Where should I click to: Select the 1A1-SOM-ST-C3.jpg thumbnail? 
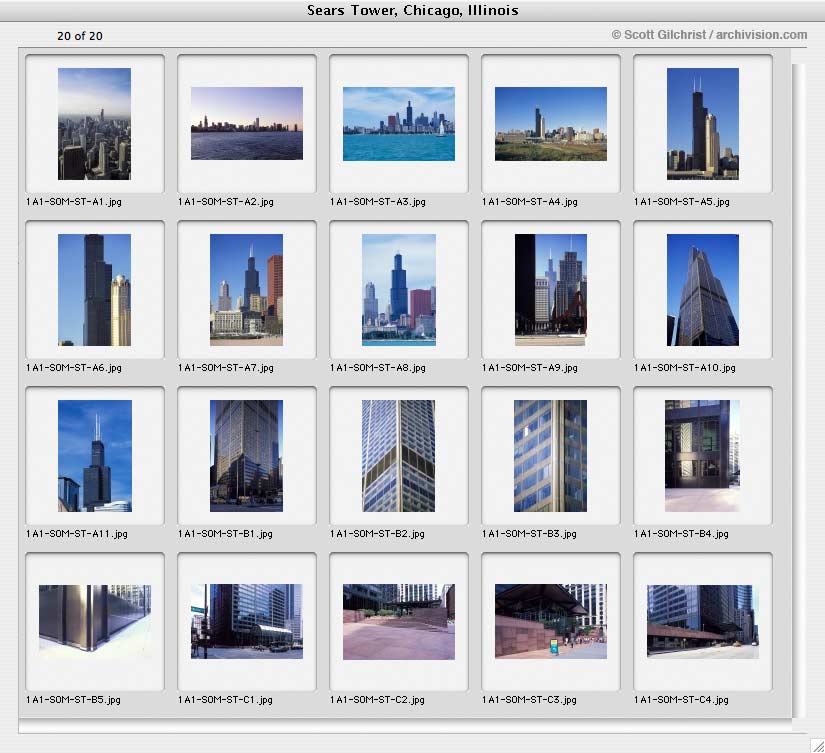(x=551, y=621)
